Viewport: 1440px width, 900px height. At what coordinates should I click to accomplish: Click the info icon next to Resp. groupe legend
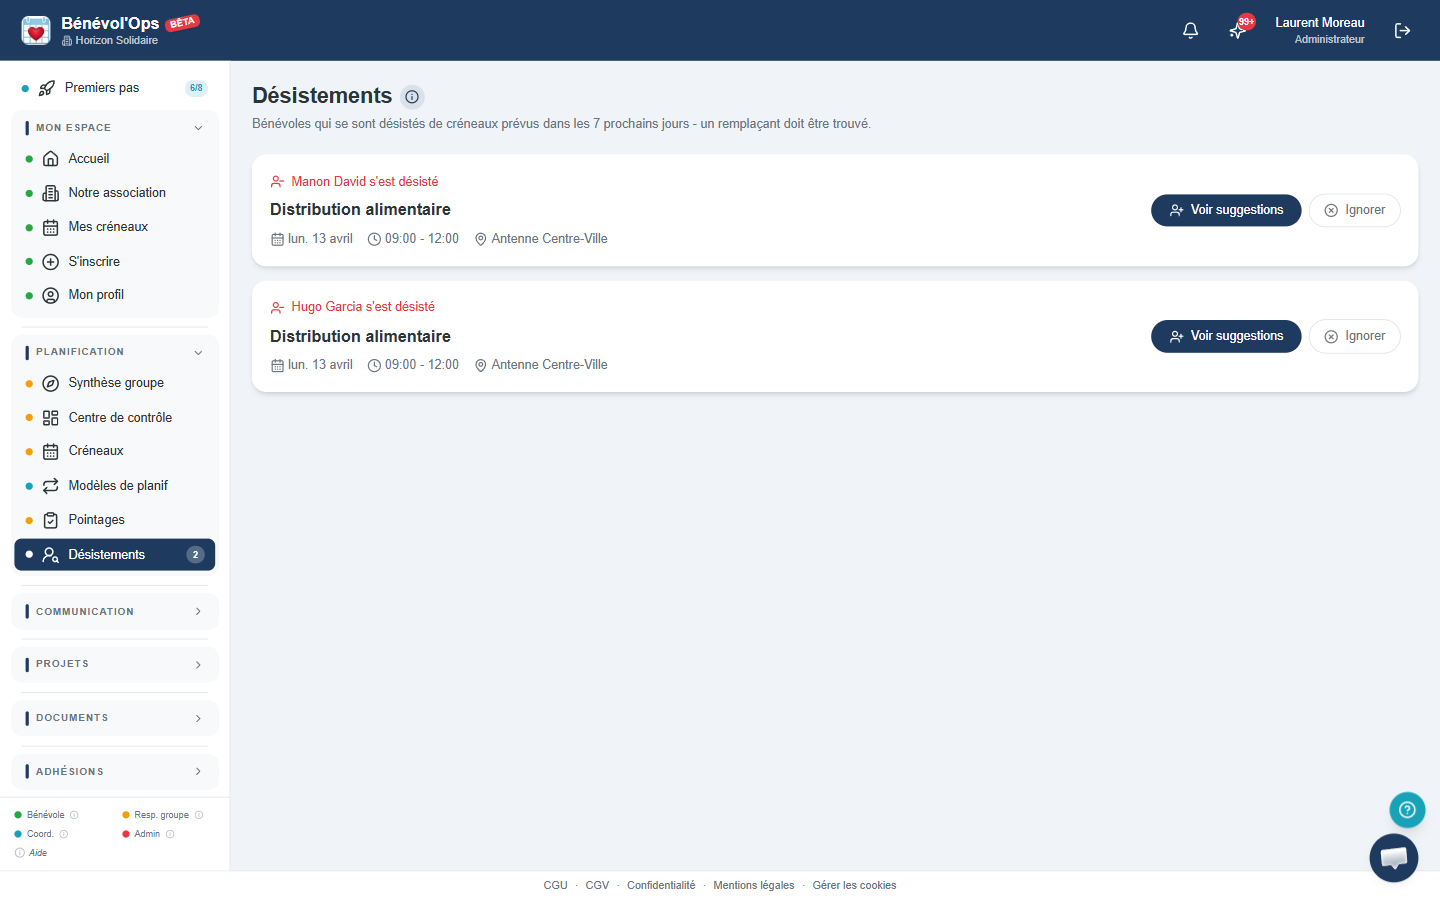point(199,815)
